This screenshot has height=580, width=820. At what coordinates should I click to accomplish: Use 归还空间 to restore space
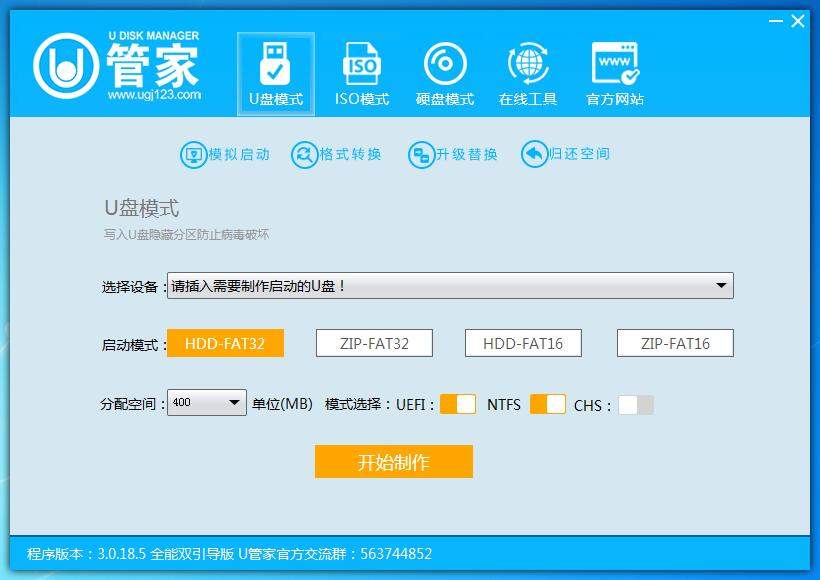coord(566,154)
